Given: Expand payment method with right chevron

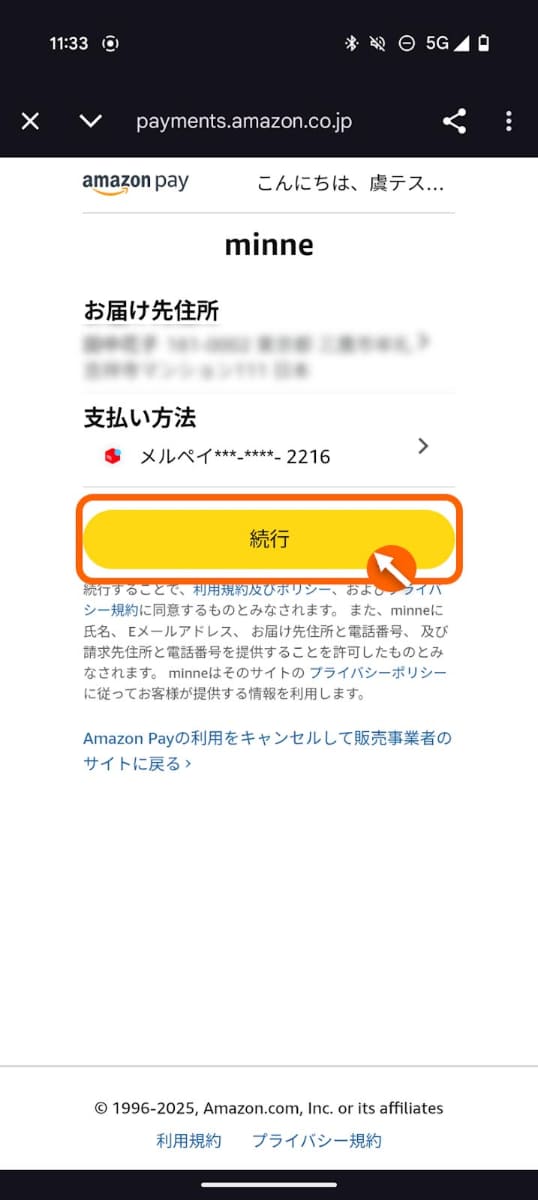Looking at the screenshot, I should coord(423,446).
